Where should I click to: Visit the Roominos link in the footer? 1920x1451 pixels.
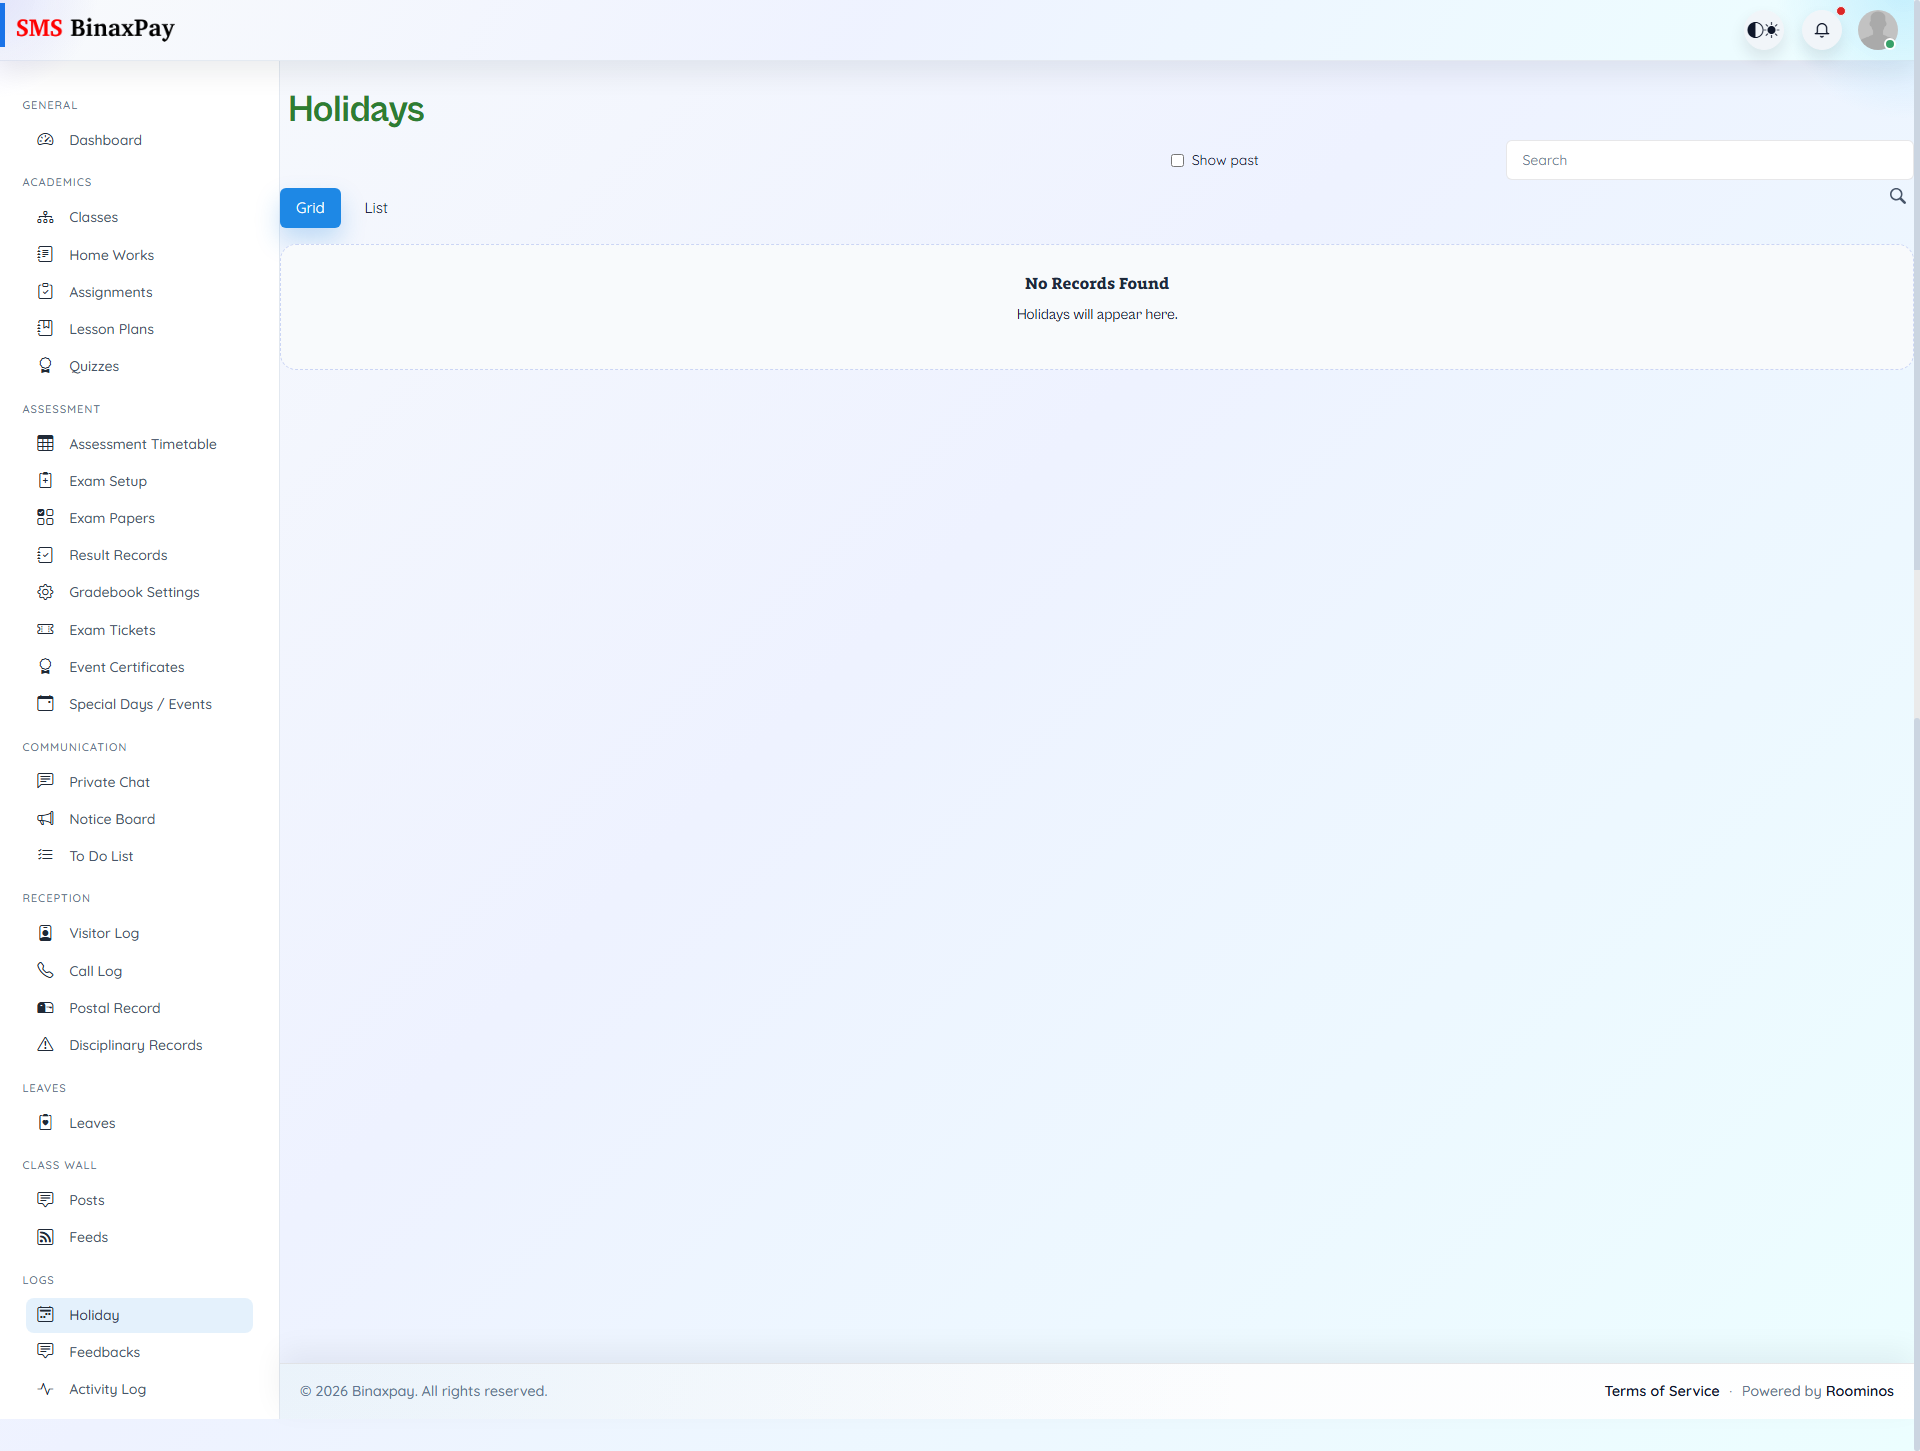pos(1859,1391)
